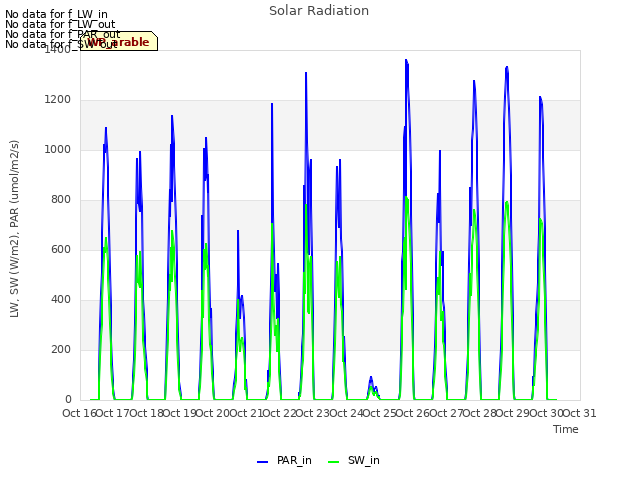
Task: Click the 400 y-axis tick label
Action: point(61,300)
